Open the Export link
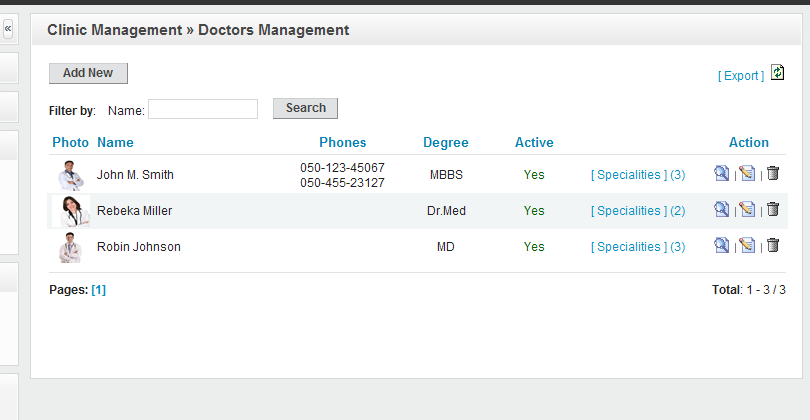 [741, 76]
